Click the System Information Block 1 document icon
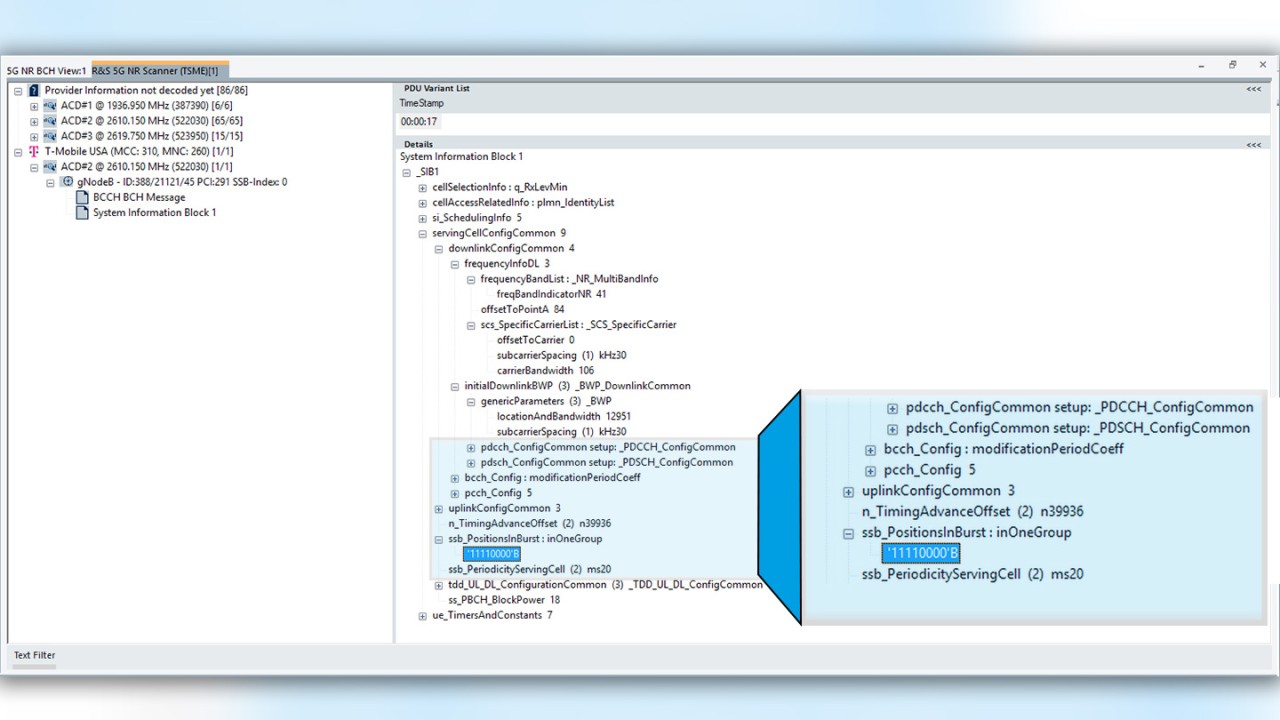 [83, 213]
